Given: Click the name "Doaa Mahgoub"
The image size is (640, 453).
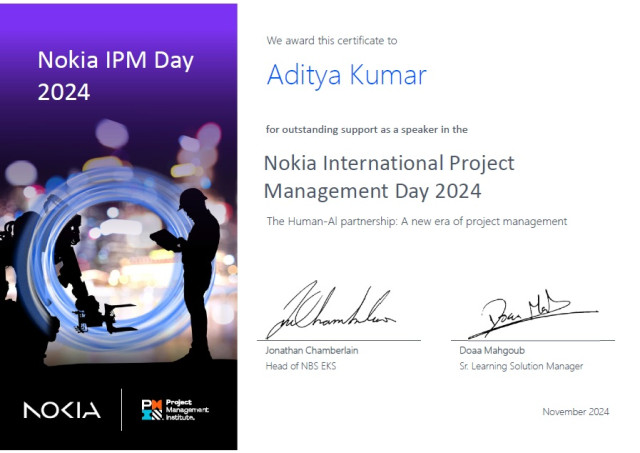Looking at the screenshot, I should [492, 350].
